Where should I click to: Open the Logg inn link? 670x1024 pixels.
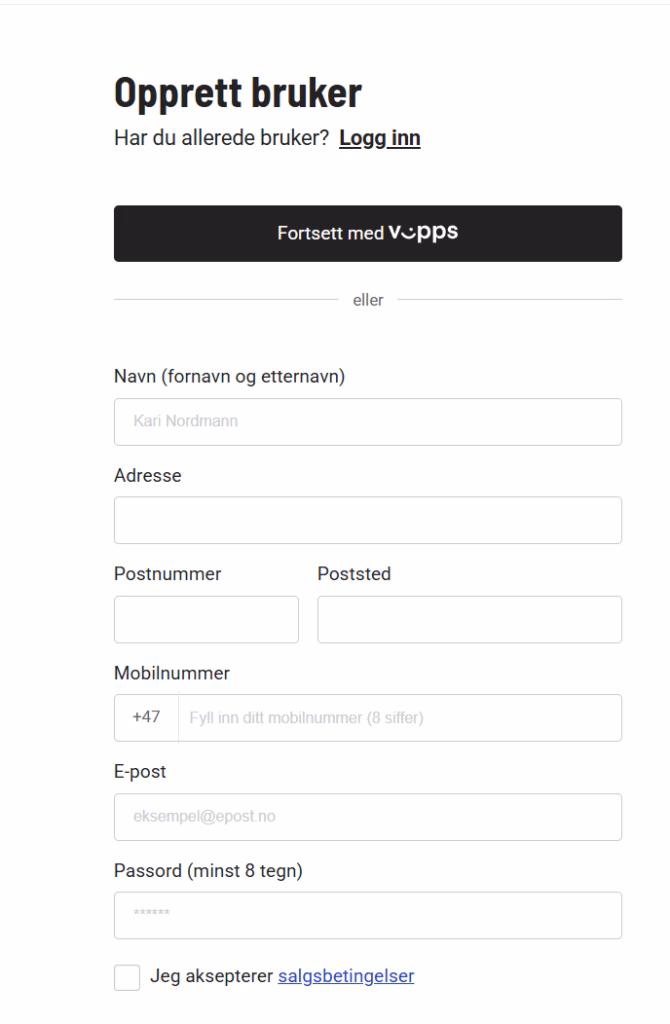click(379, 138)
